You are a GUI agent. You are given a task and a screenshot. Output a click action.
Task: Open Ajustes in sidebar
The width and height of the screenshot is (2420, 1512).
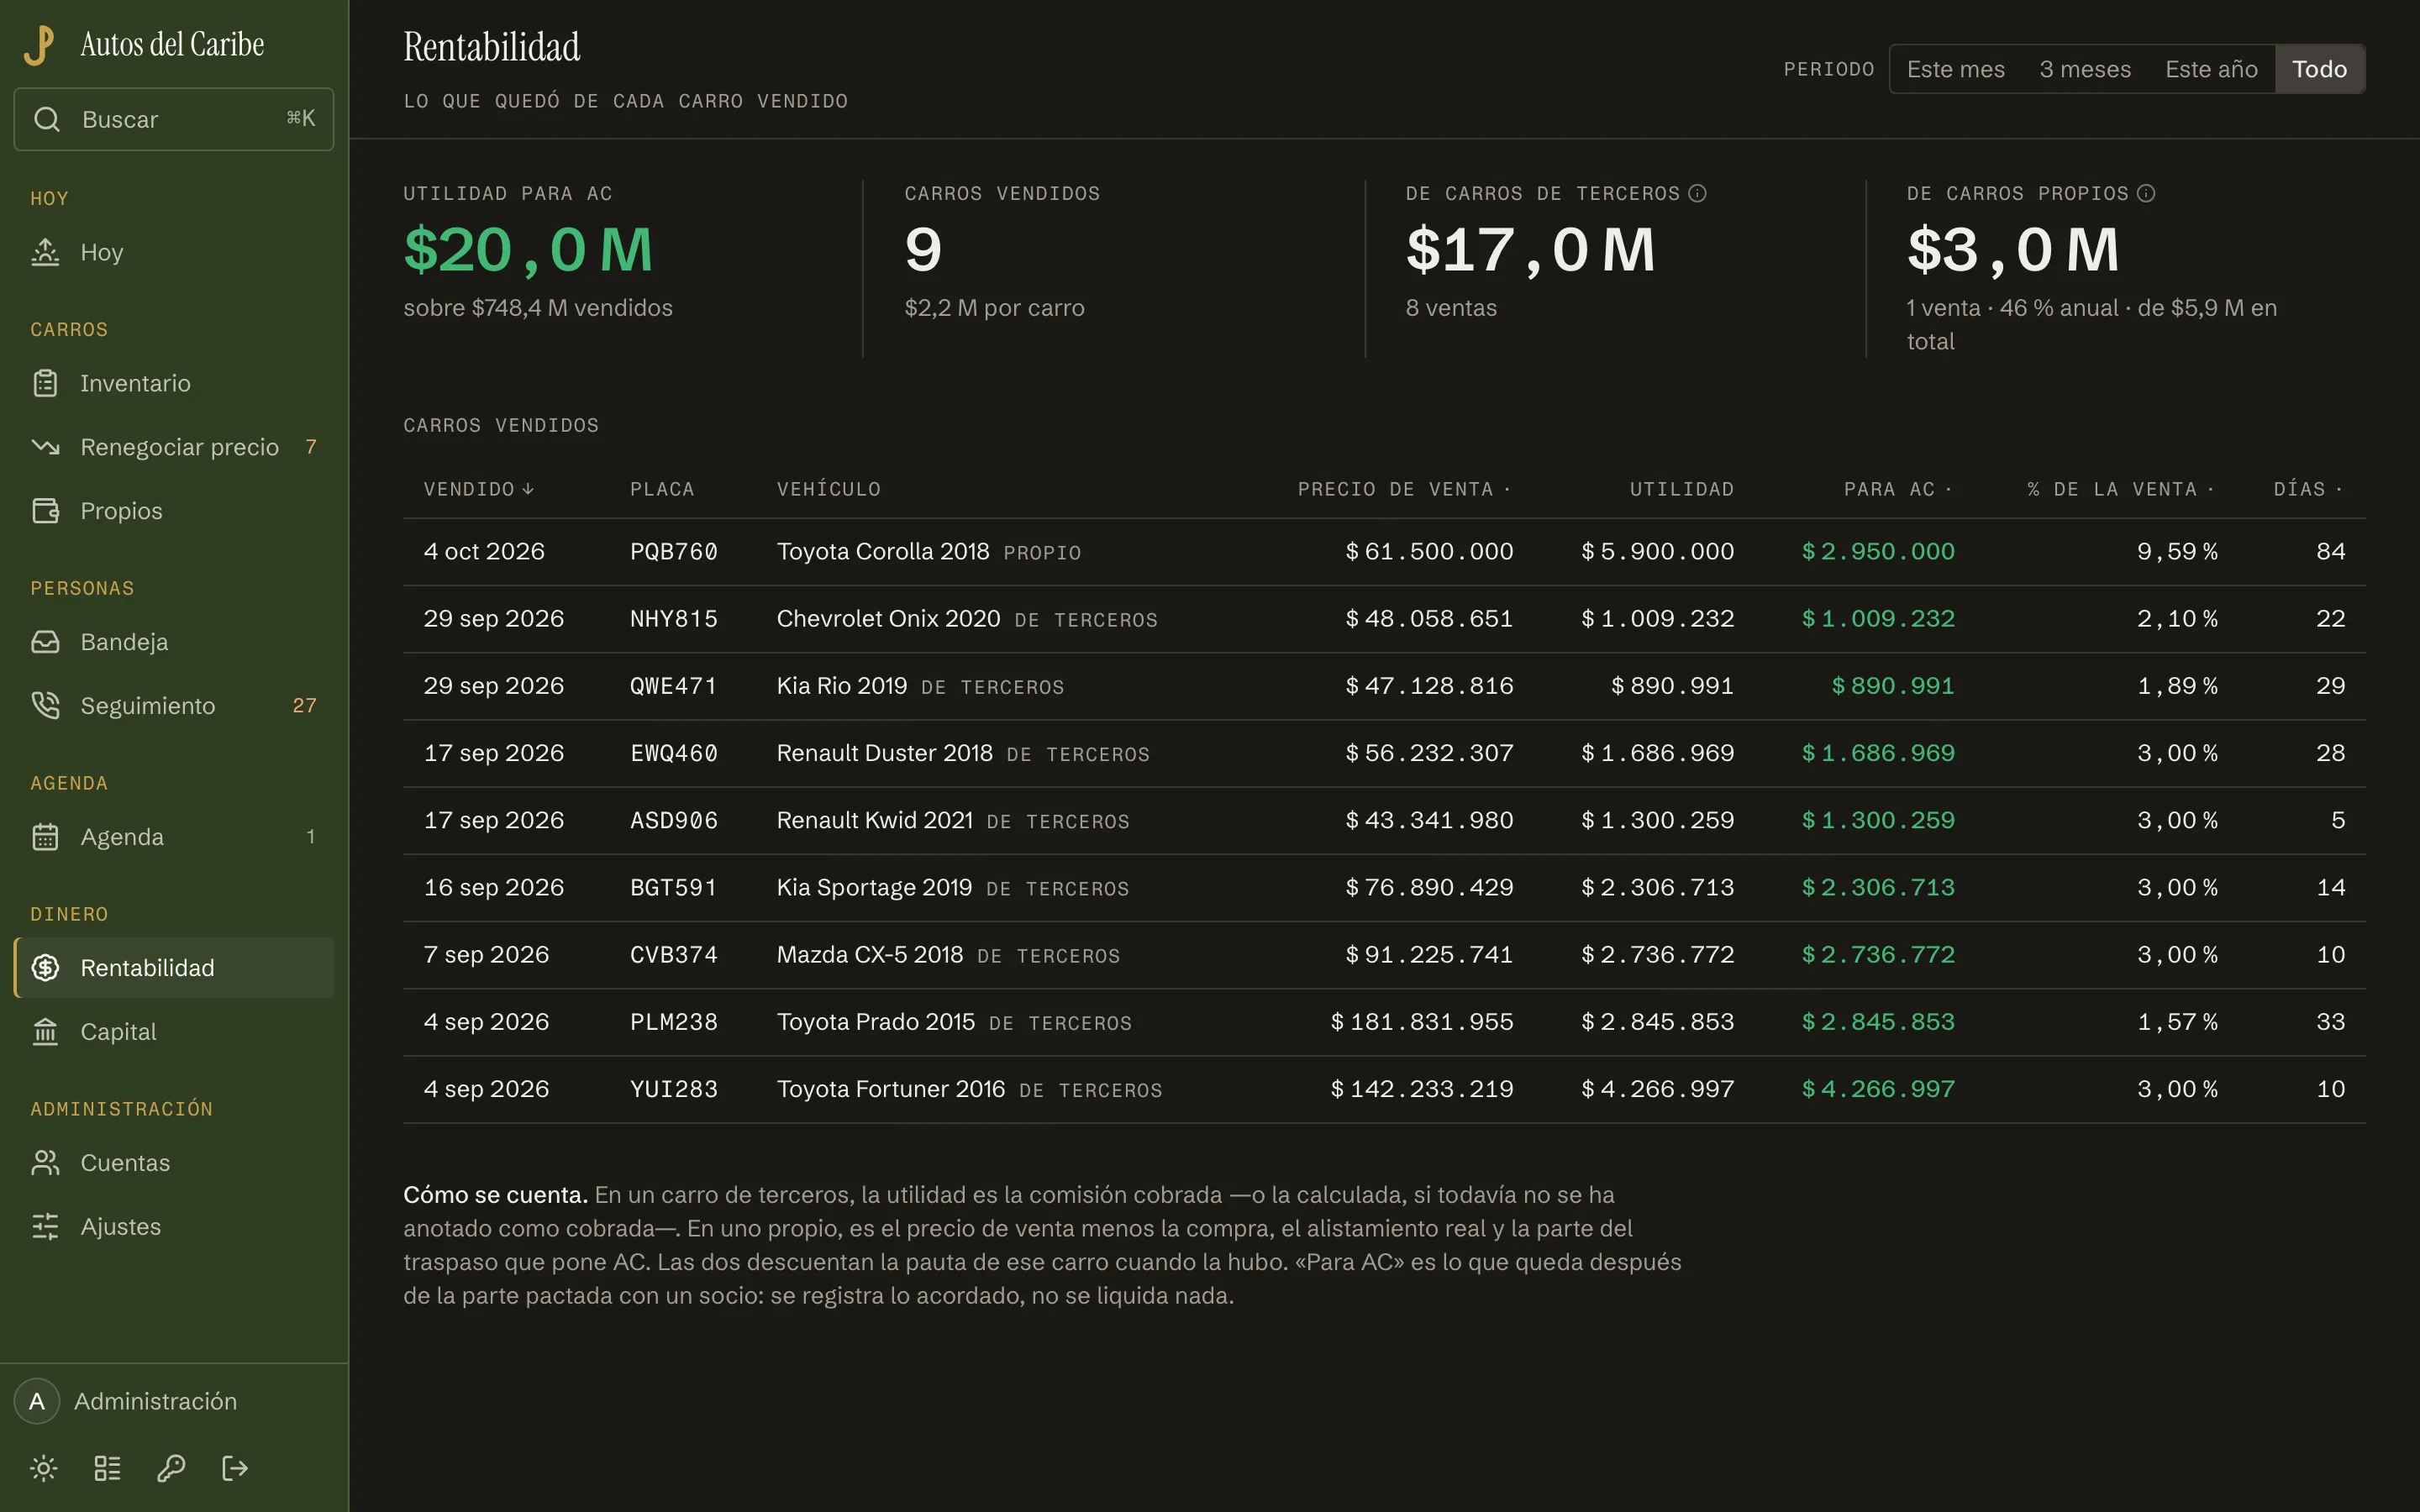click(x=174, y=1227)
